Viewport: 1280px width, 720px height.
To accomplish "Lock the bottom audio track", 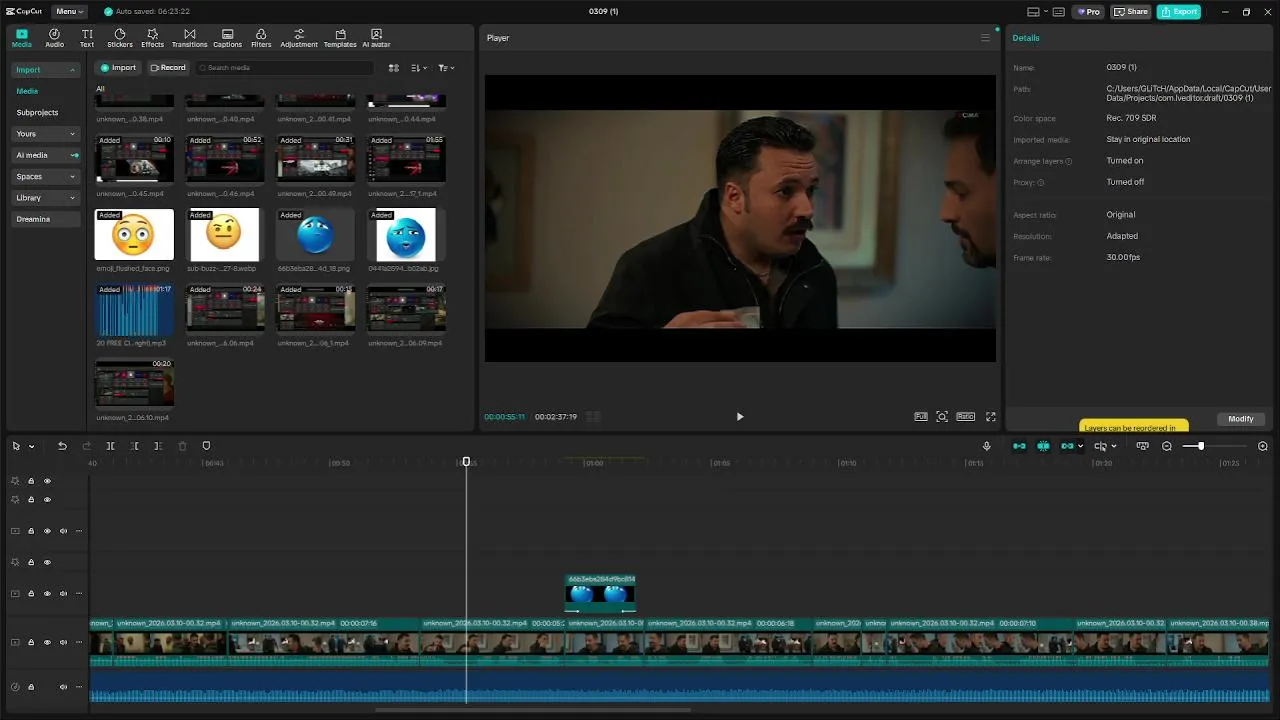I will pyautogui.click(x=31, y=687).
